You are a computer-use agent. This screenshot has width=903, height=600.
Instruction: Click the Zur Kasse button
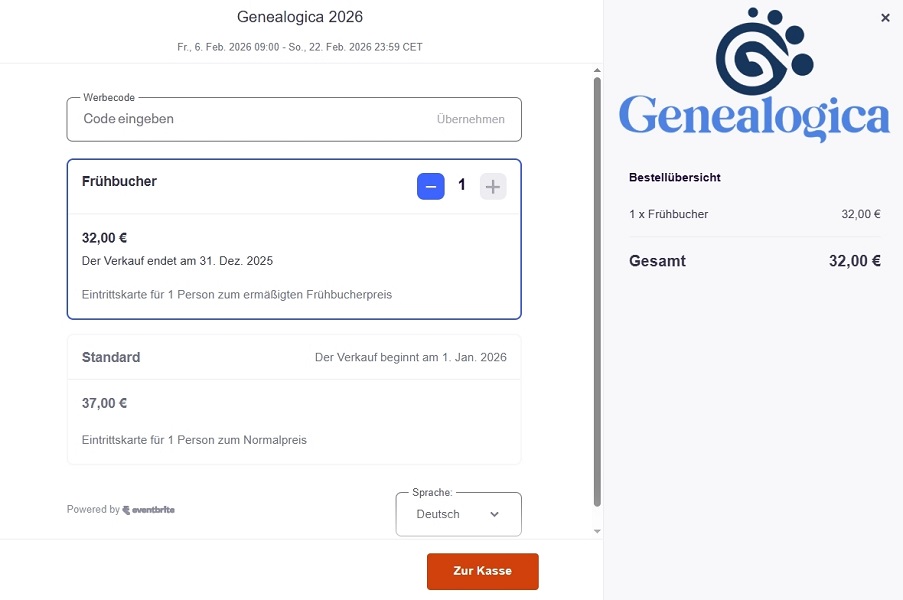pyautogui.click(x=482, y=571)
